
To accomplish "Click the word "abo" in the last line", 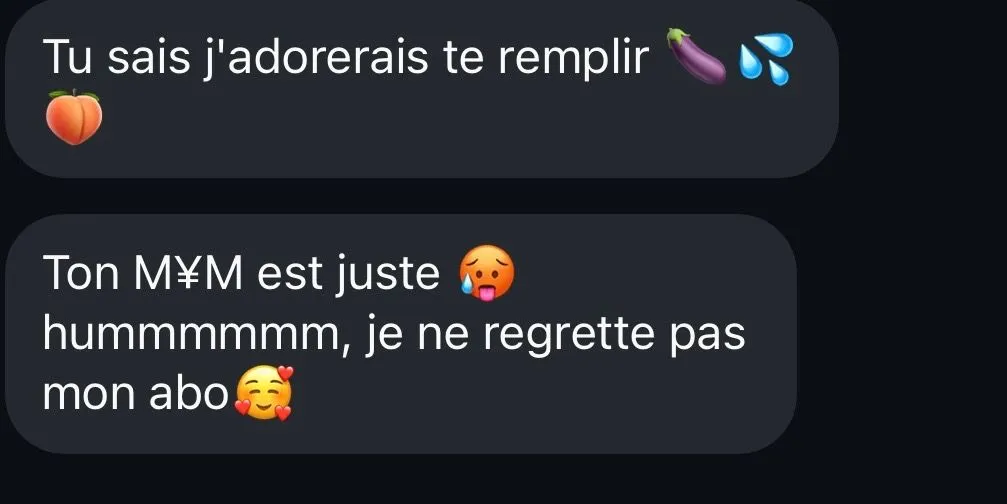I will point(189,394).
